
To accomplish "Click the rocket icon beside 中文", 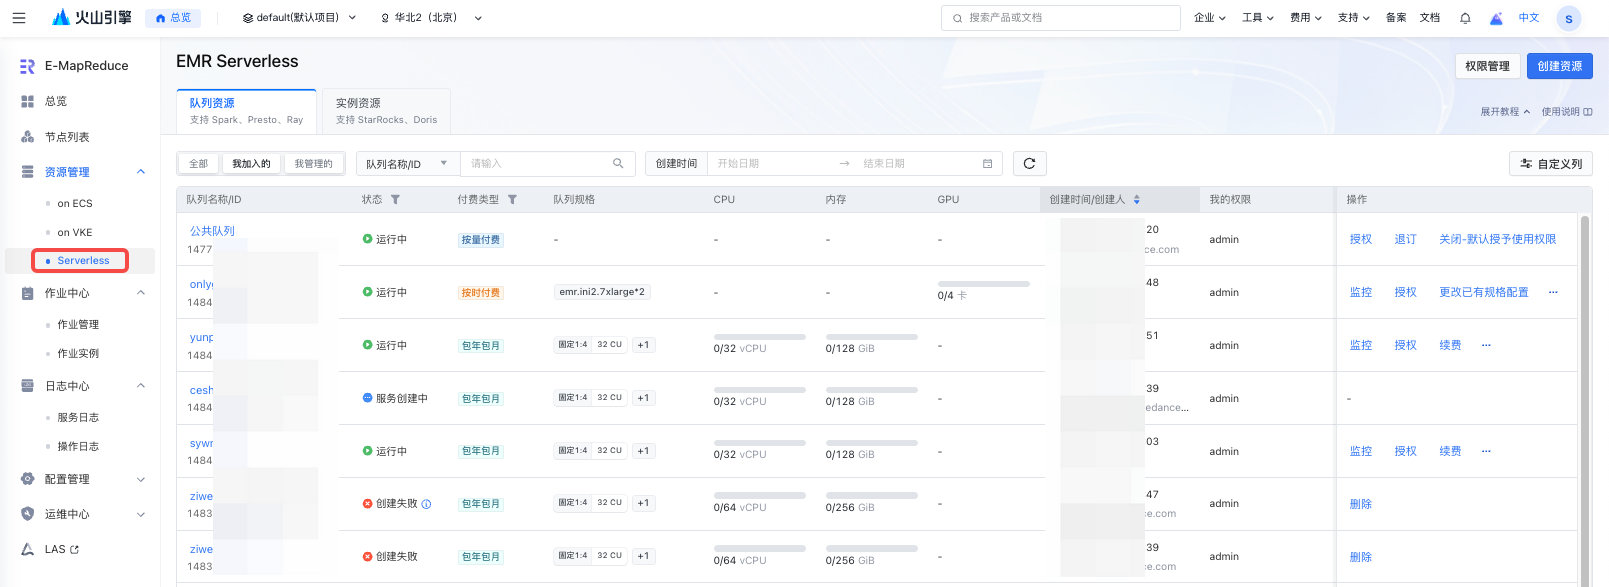I will (x=1496, y=18).
